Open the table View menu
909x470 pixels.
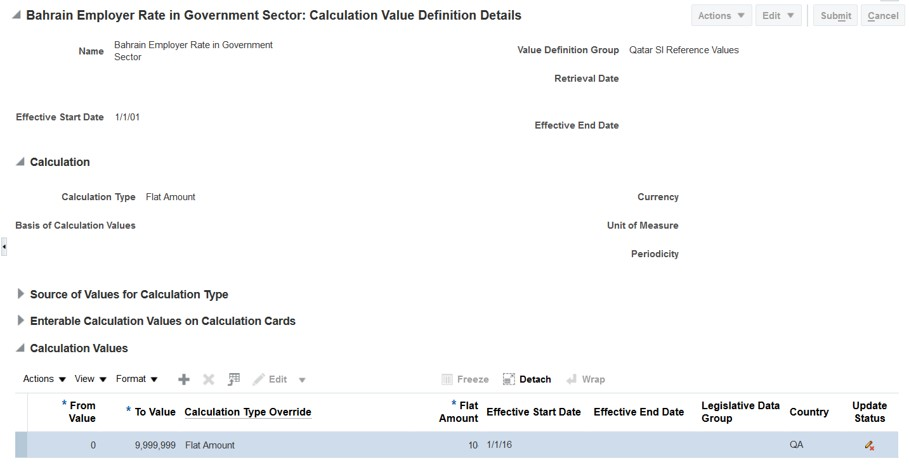[90, 380]
